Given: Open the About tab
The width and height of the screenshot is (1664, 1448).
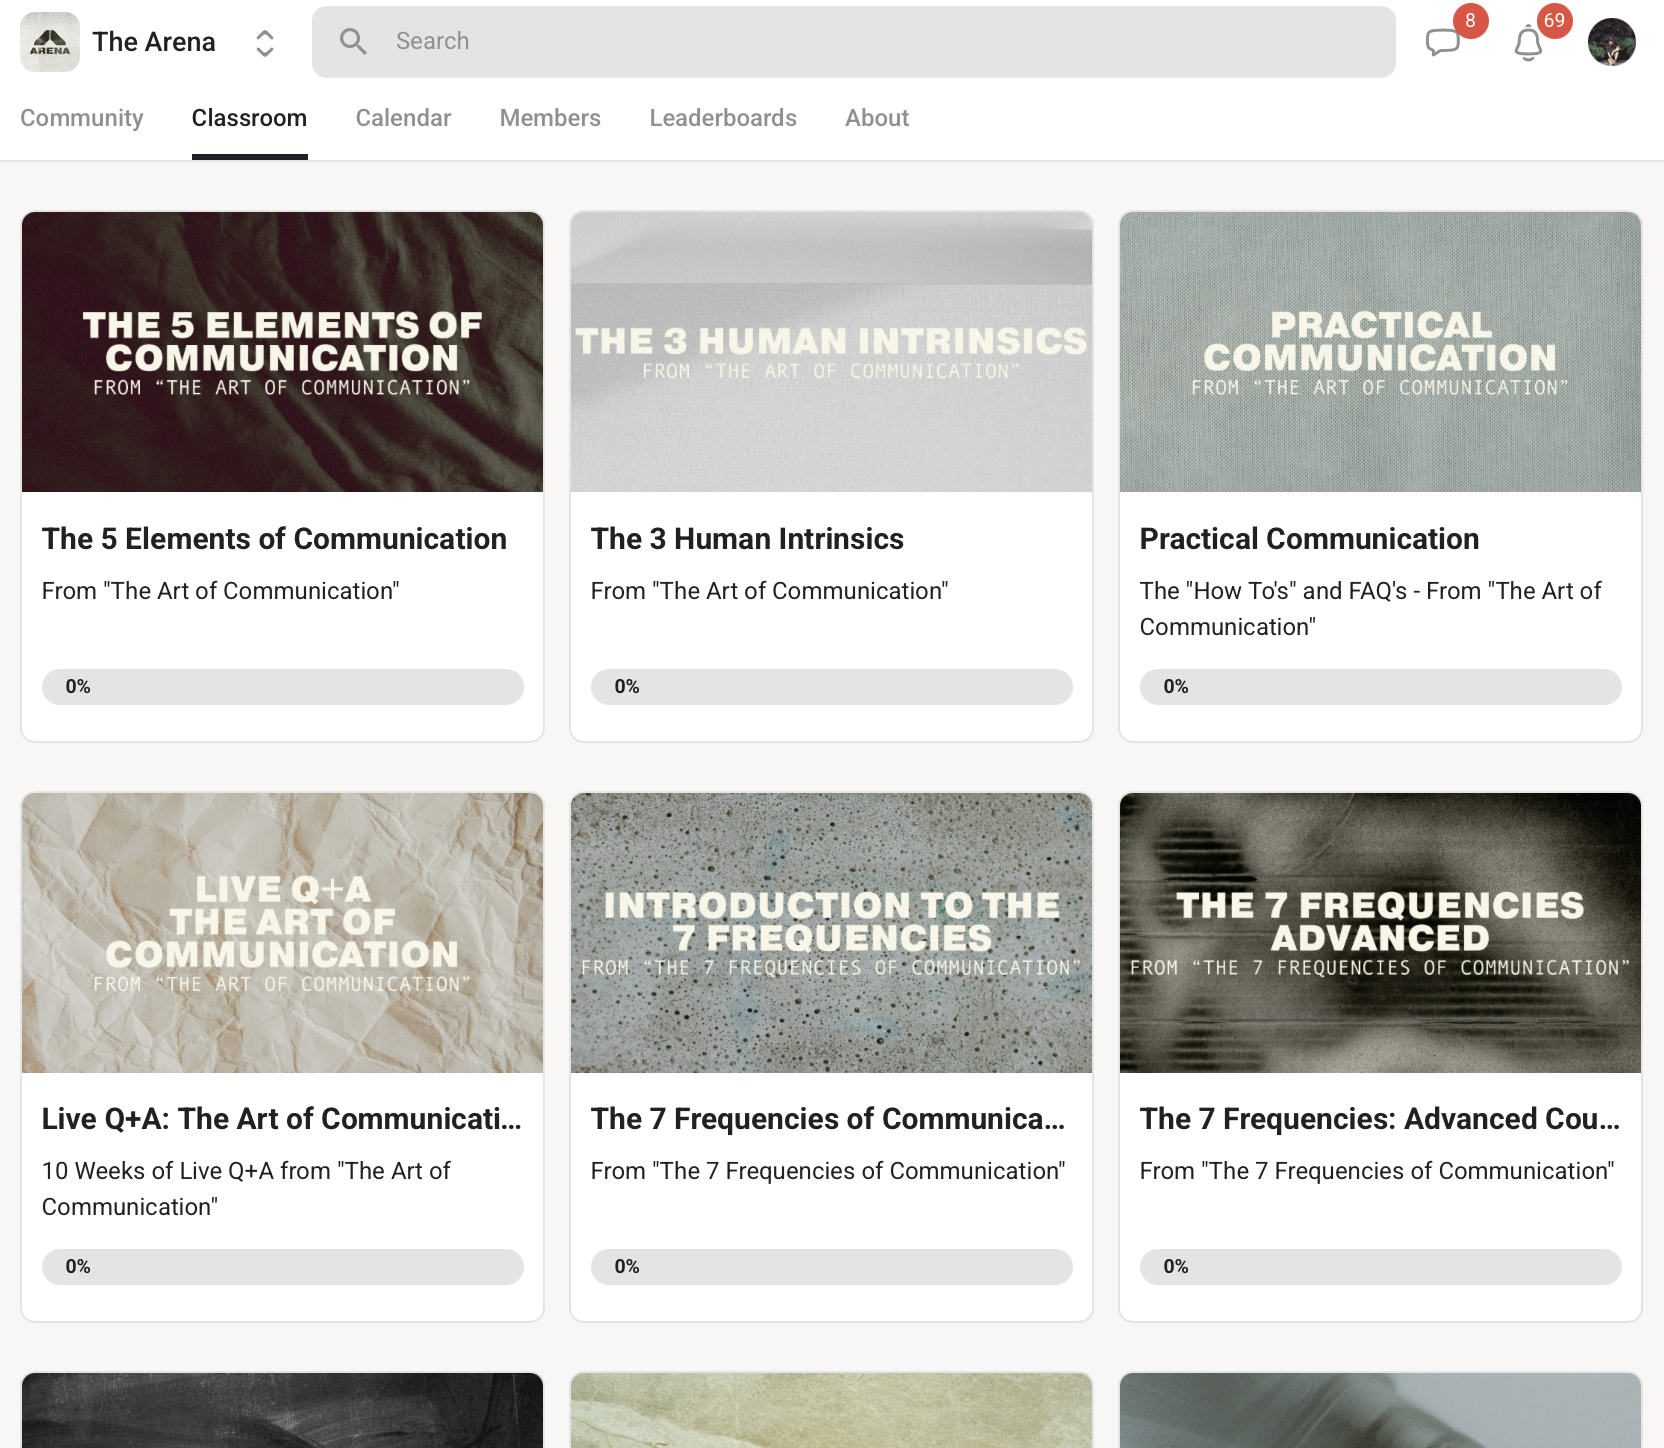Looking at the screenshot, I should coord(877,118).
